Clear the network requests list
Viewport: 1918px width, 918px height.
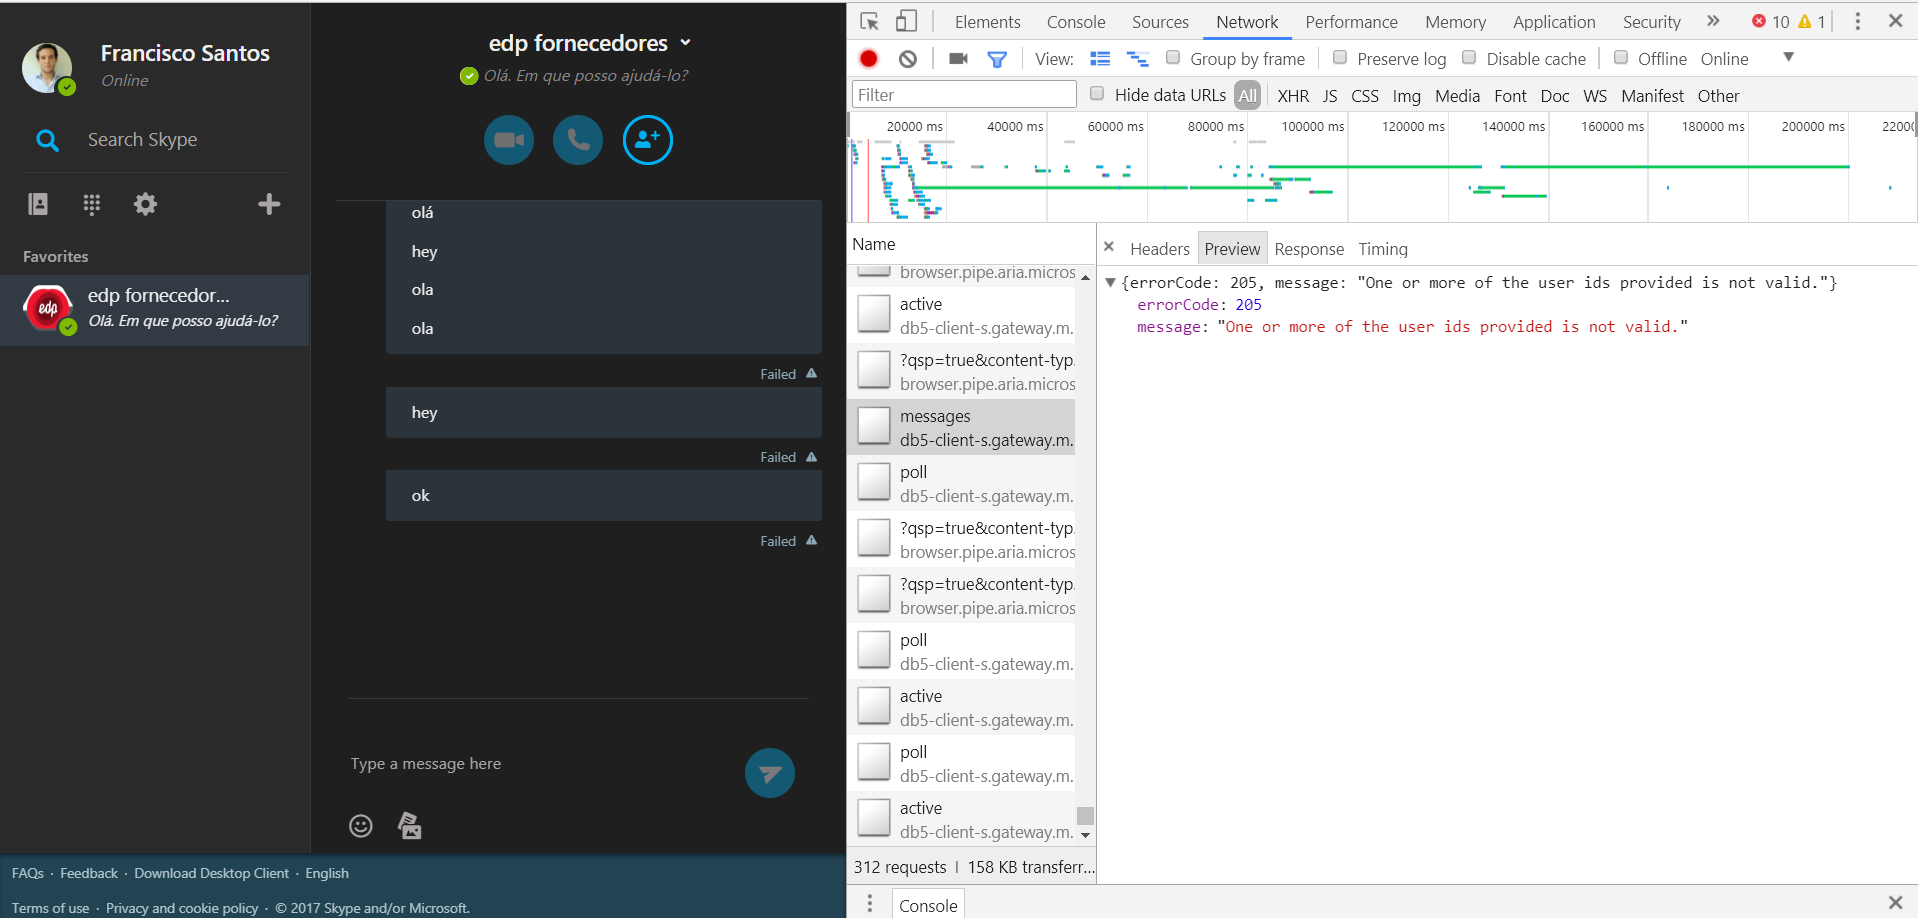[x=907, y=58]
